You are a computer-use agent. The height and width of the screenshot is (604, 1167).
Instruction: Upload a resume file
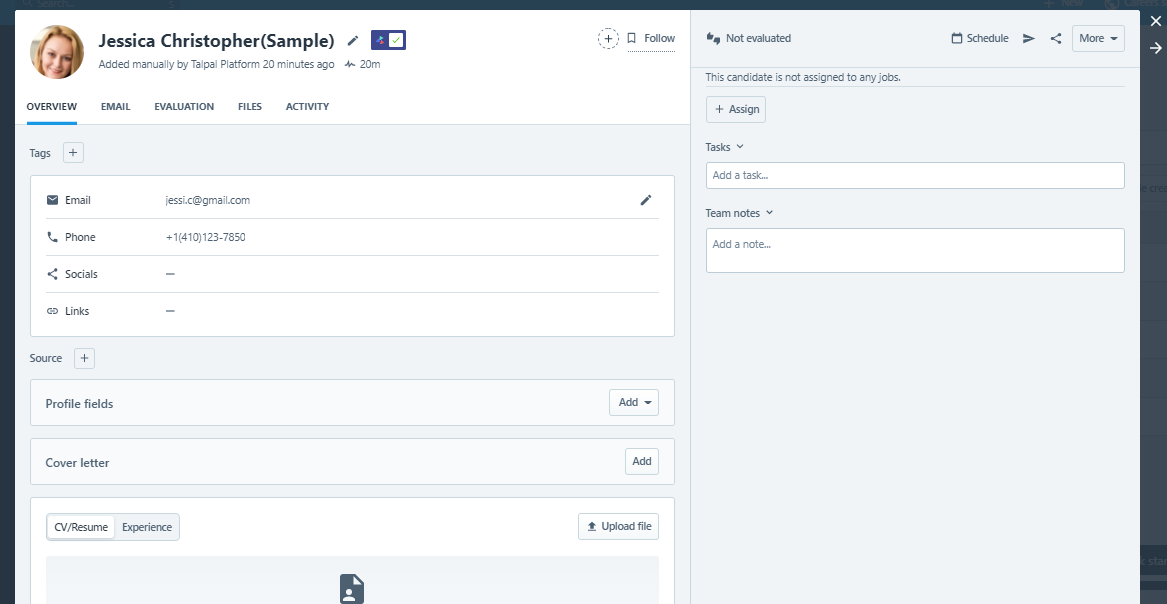point(618,527)
